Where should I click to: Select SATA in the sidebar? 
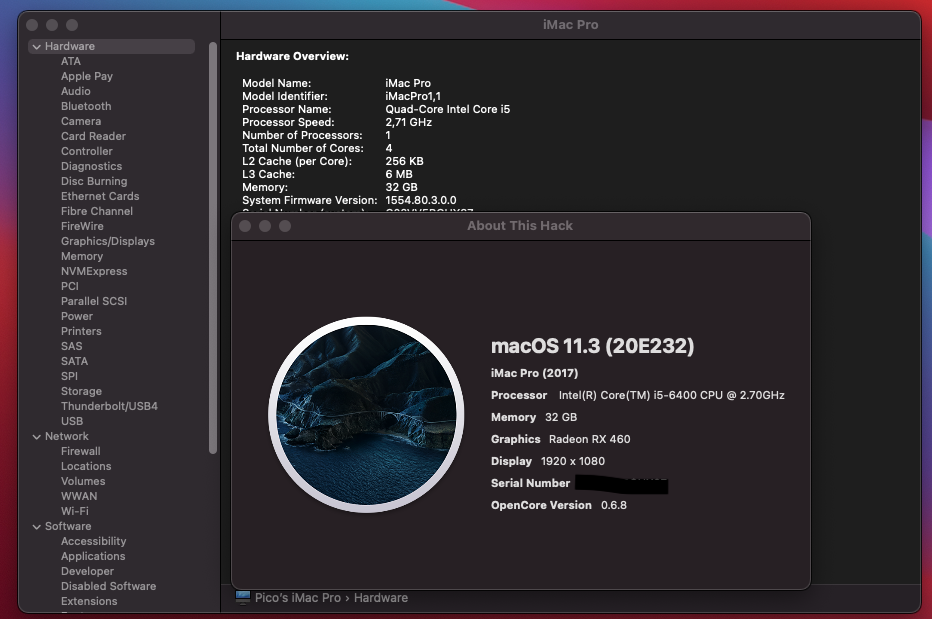pos(74,361)
